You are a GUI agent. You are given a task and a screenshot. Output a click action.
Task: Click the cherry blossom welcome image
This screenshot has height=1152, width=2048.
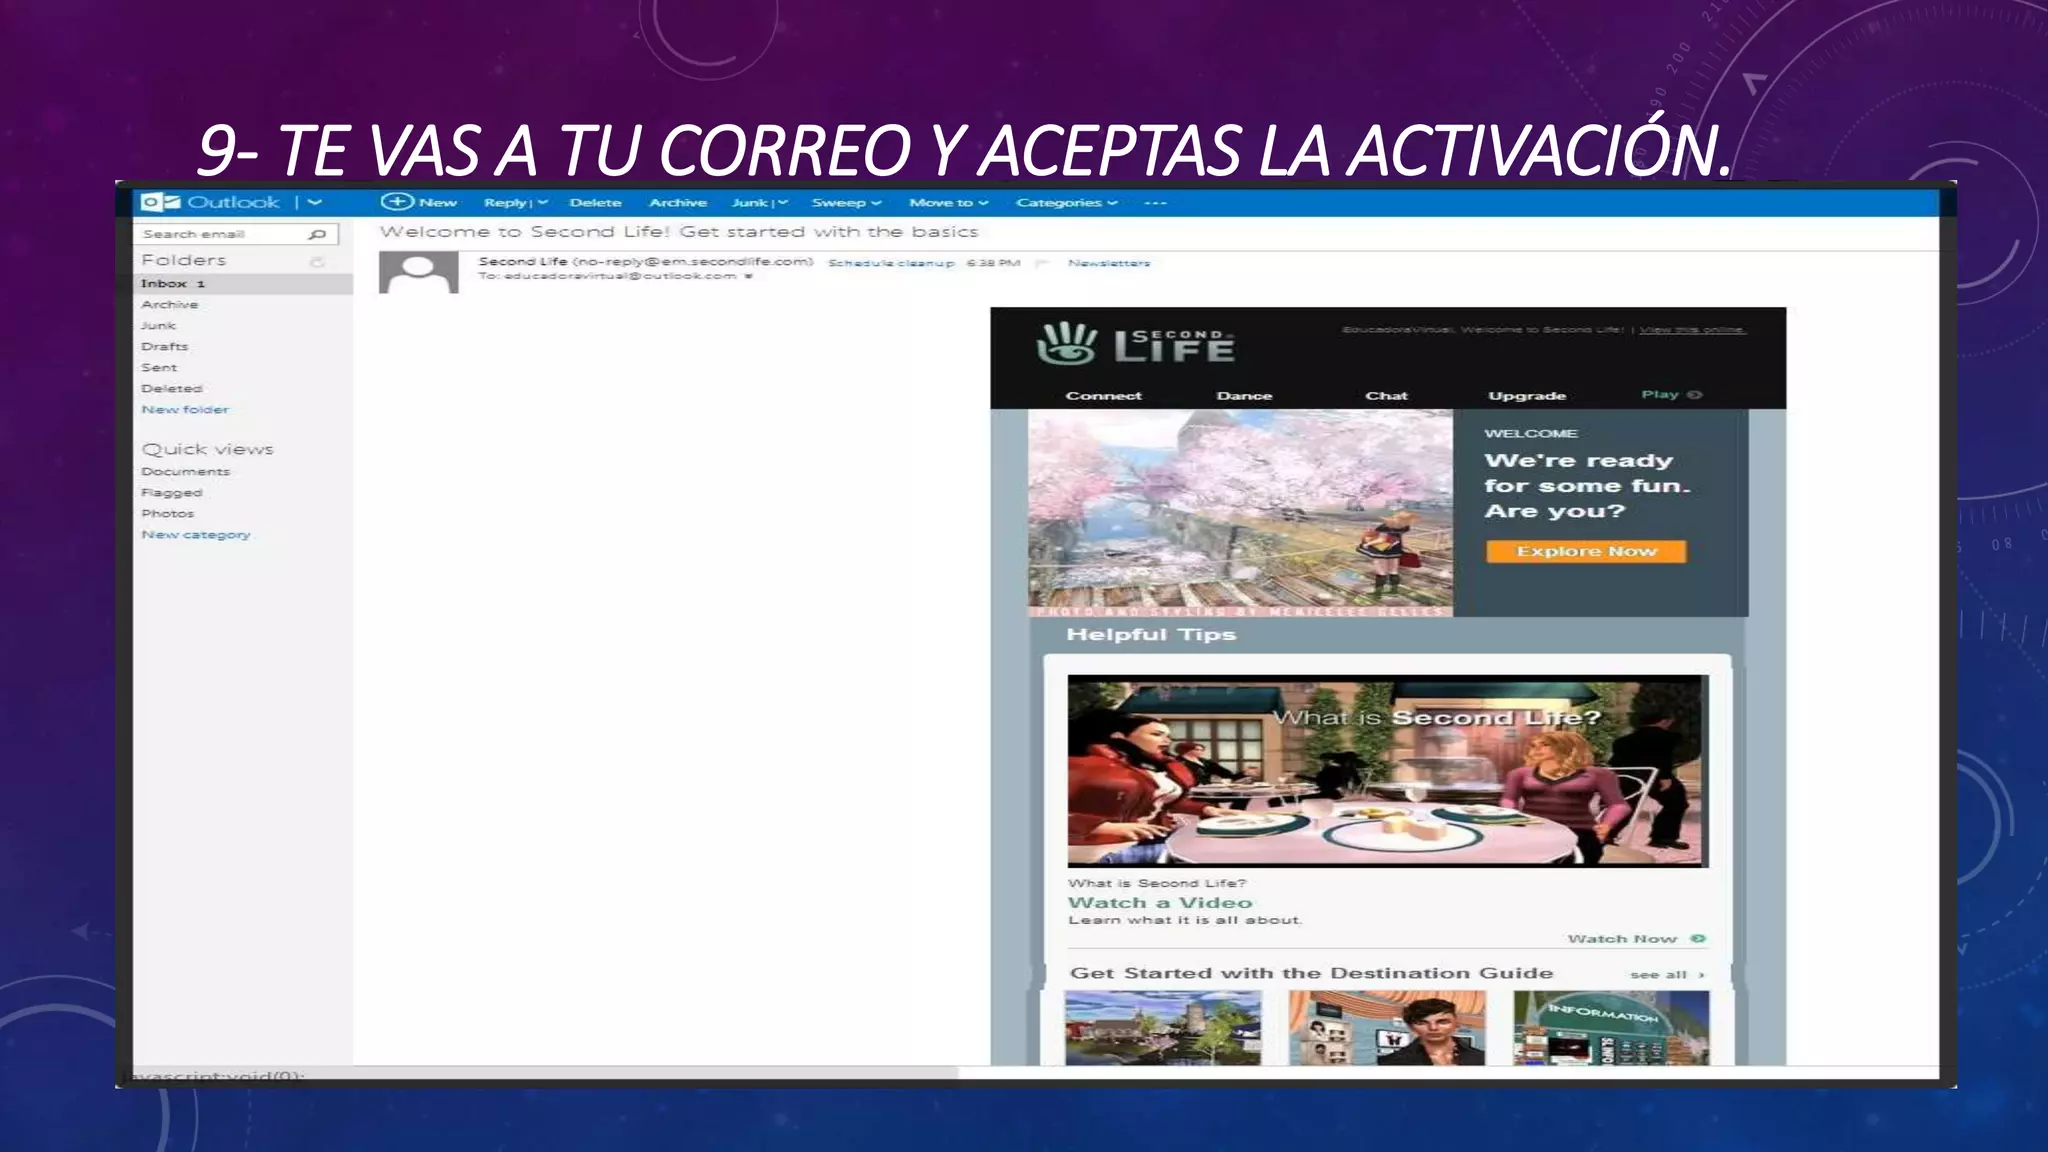point(1240,513)
